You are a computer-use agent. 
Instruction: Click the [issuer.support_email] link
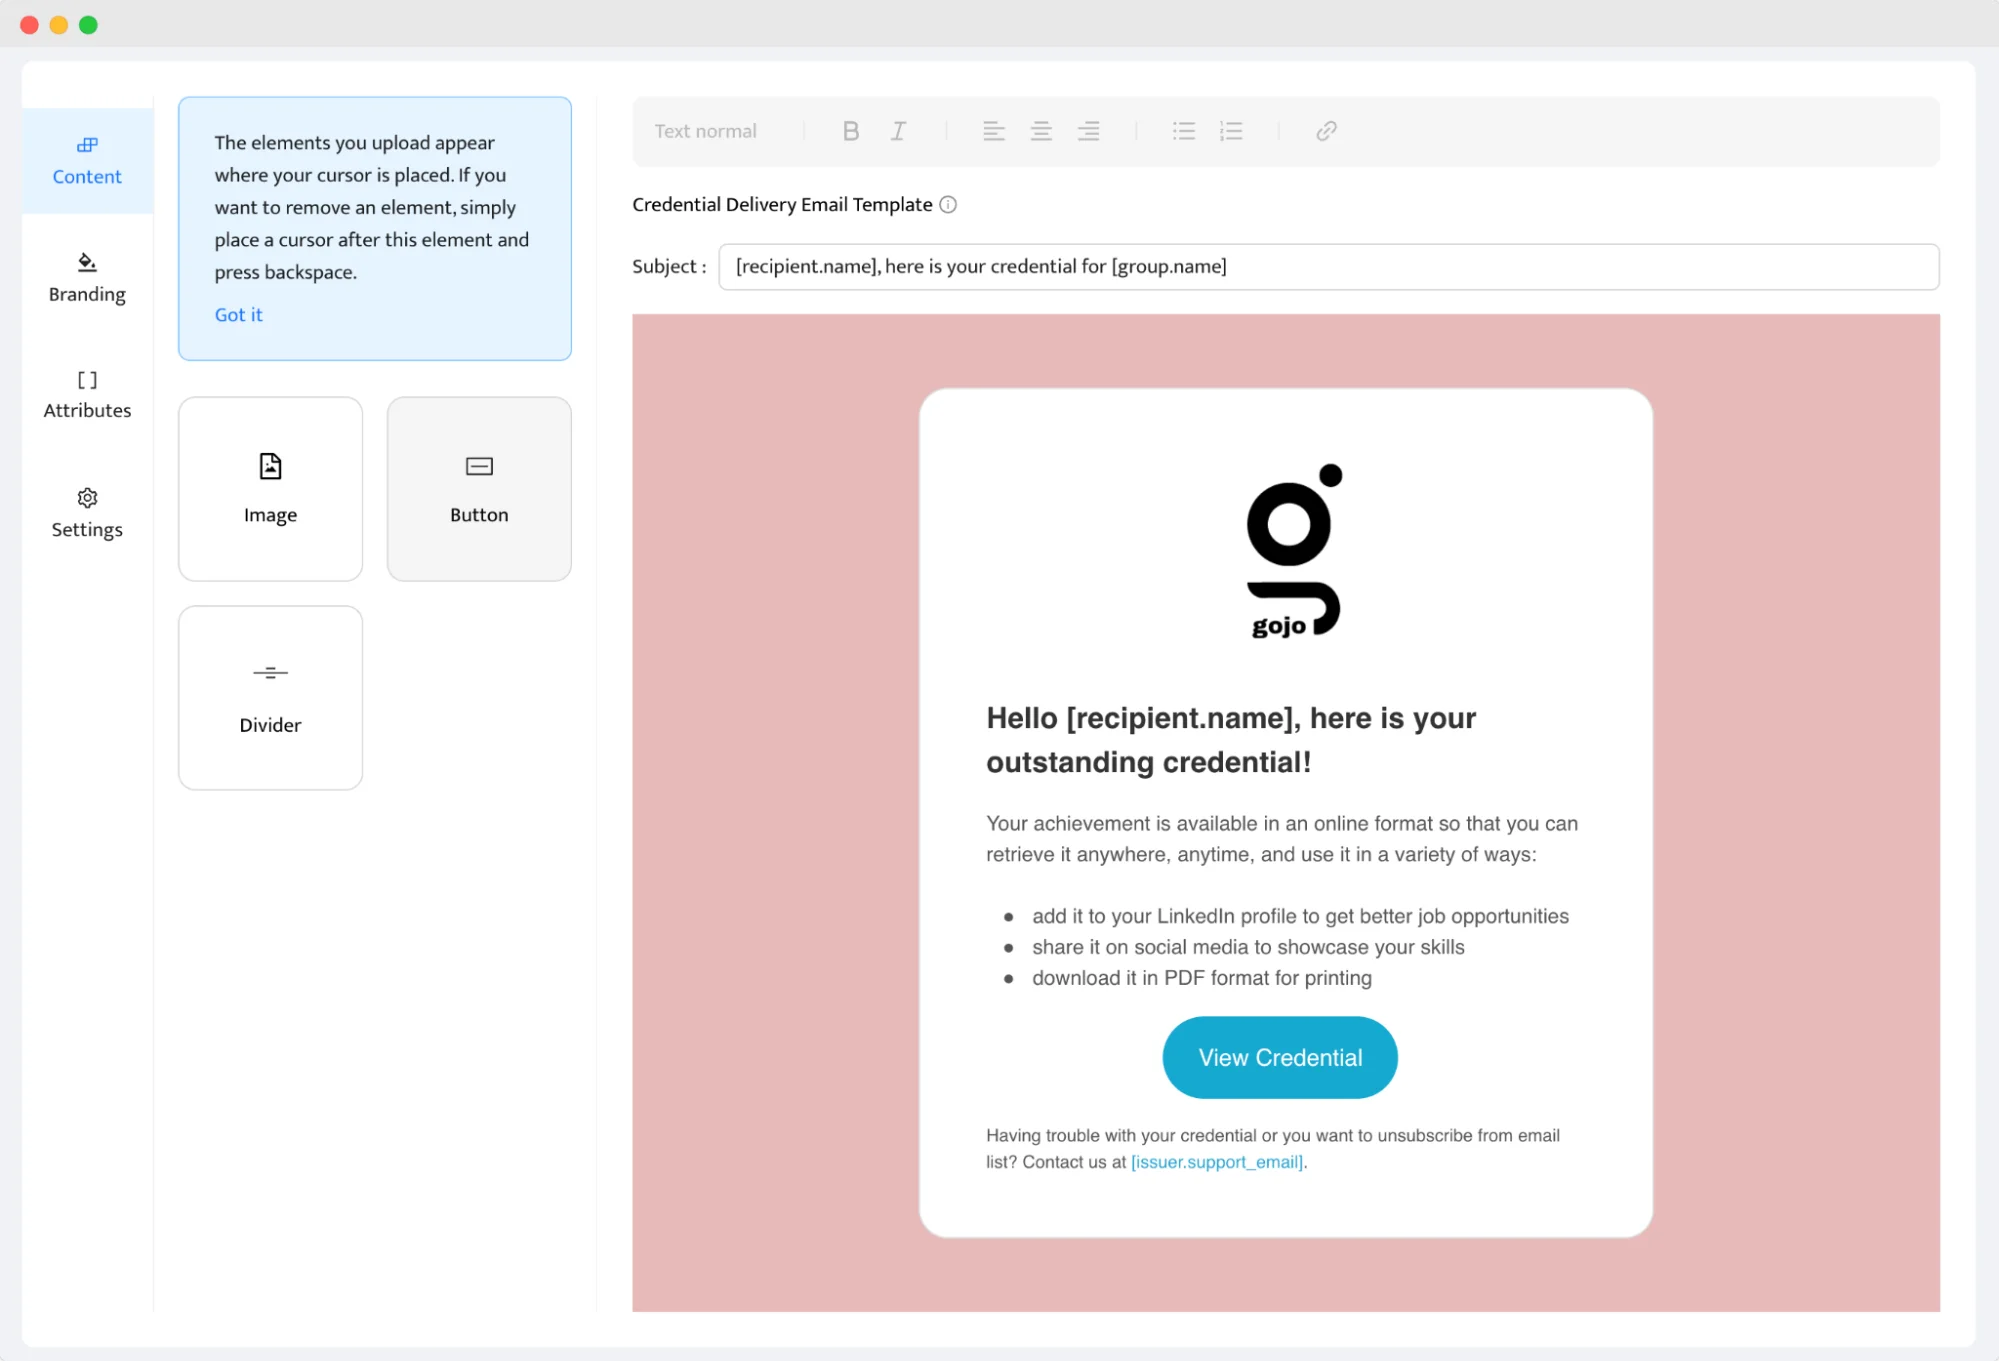1217,1162
